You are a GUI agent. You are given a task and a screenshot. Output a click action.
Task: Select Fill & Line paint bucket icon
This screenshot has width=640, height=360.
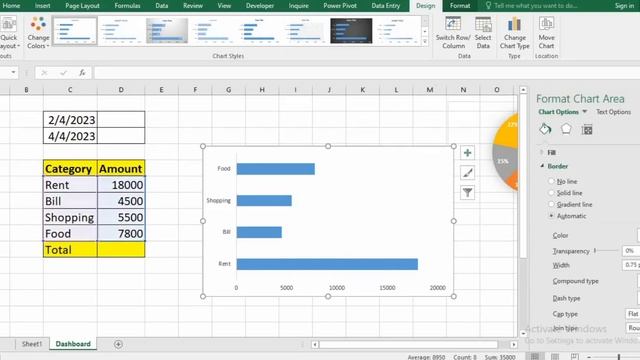click(545, 129)
